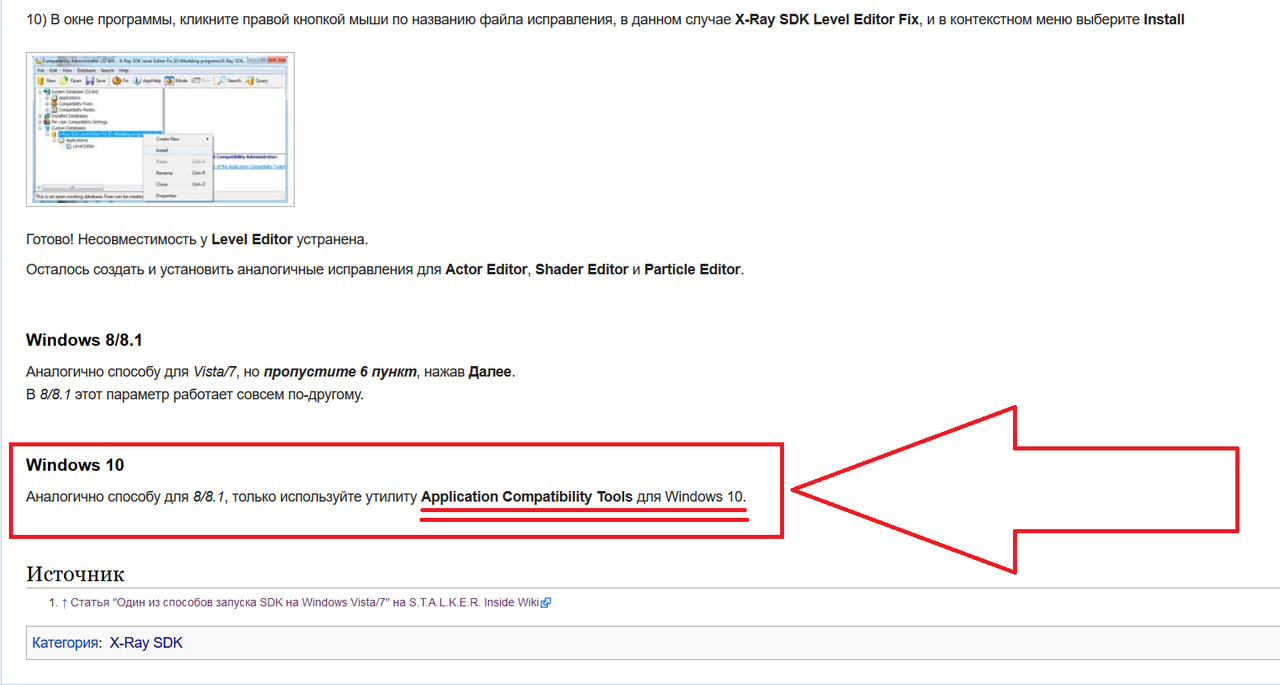Click the Windows 8/8.1 heading

[84, 340]
